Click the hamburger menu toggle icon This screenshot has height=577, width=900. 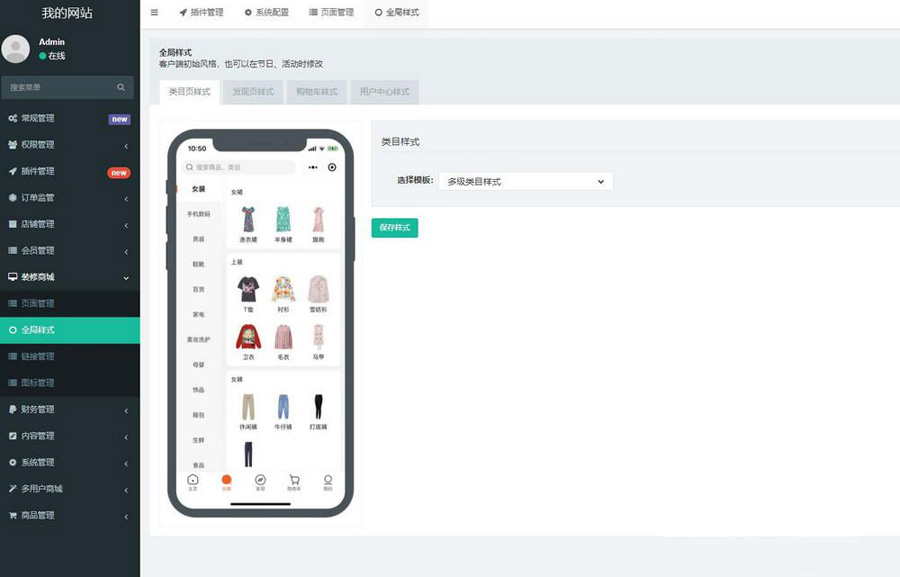point(154,13)
